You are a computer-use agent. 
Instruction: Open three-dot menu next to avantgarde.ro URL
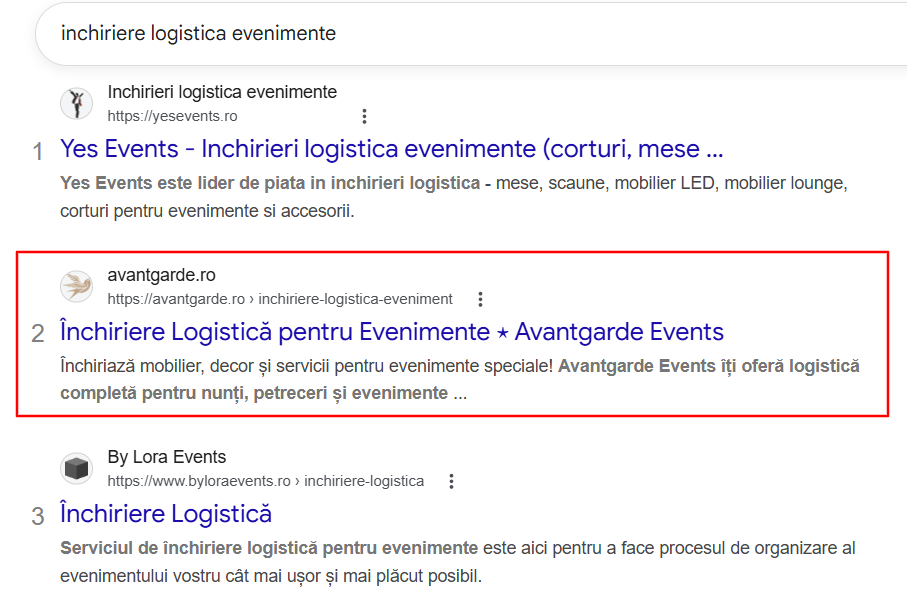pos(480,299)
